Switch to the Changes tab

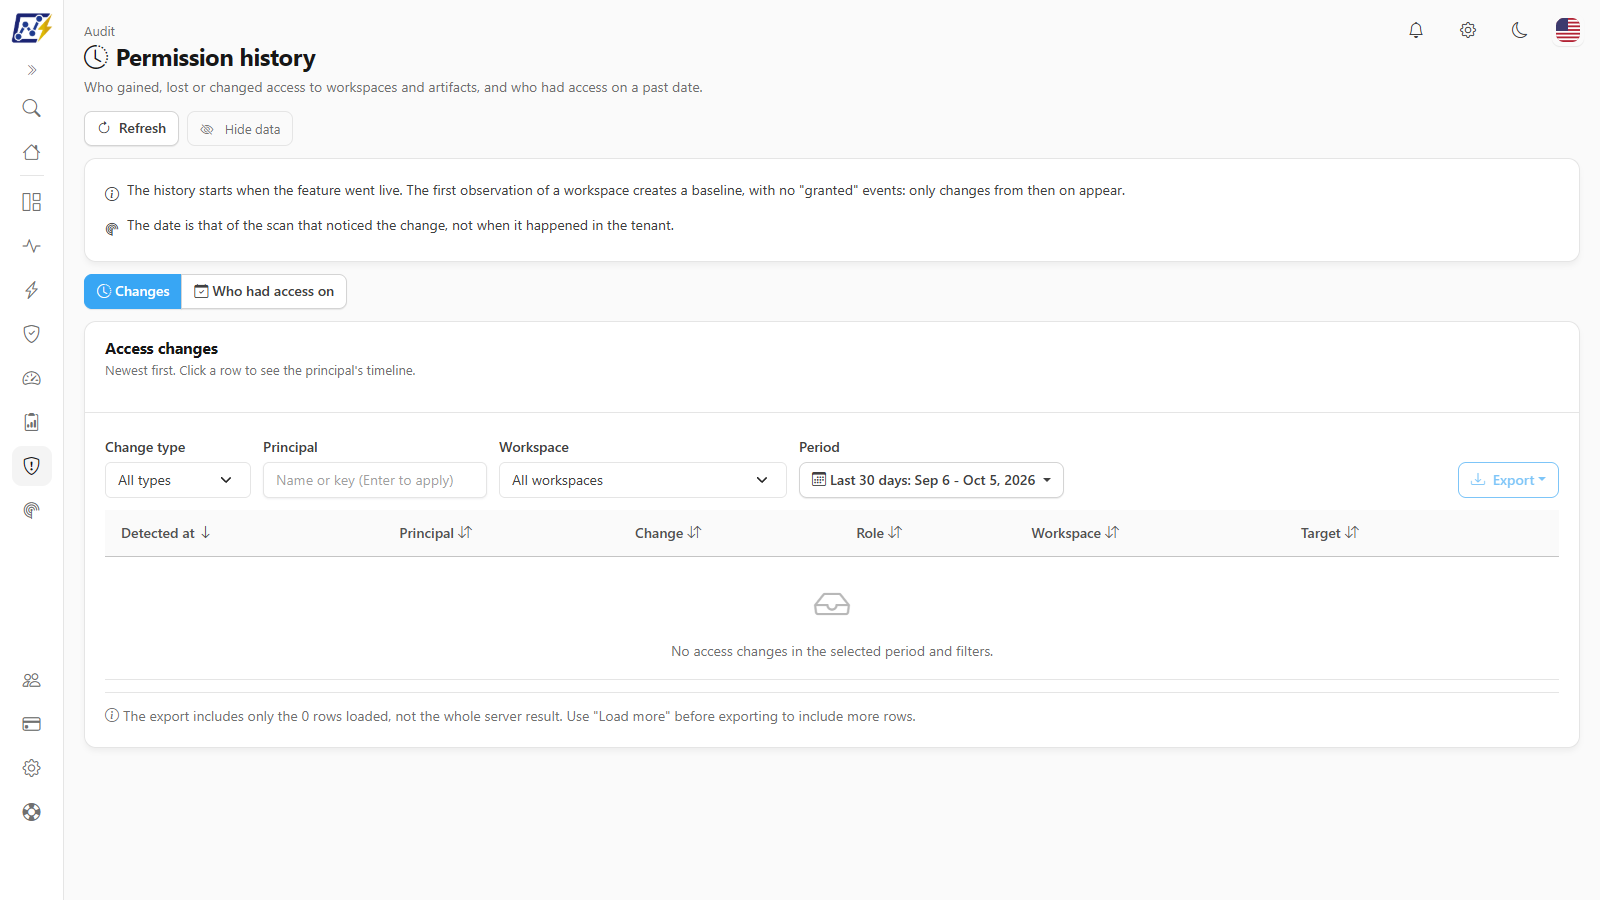point(133,291)
